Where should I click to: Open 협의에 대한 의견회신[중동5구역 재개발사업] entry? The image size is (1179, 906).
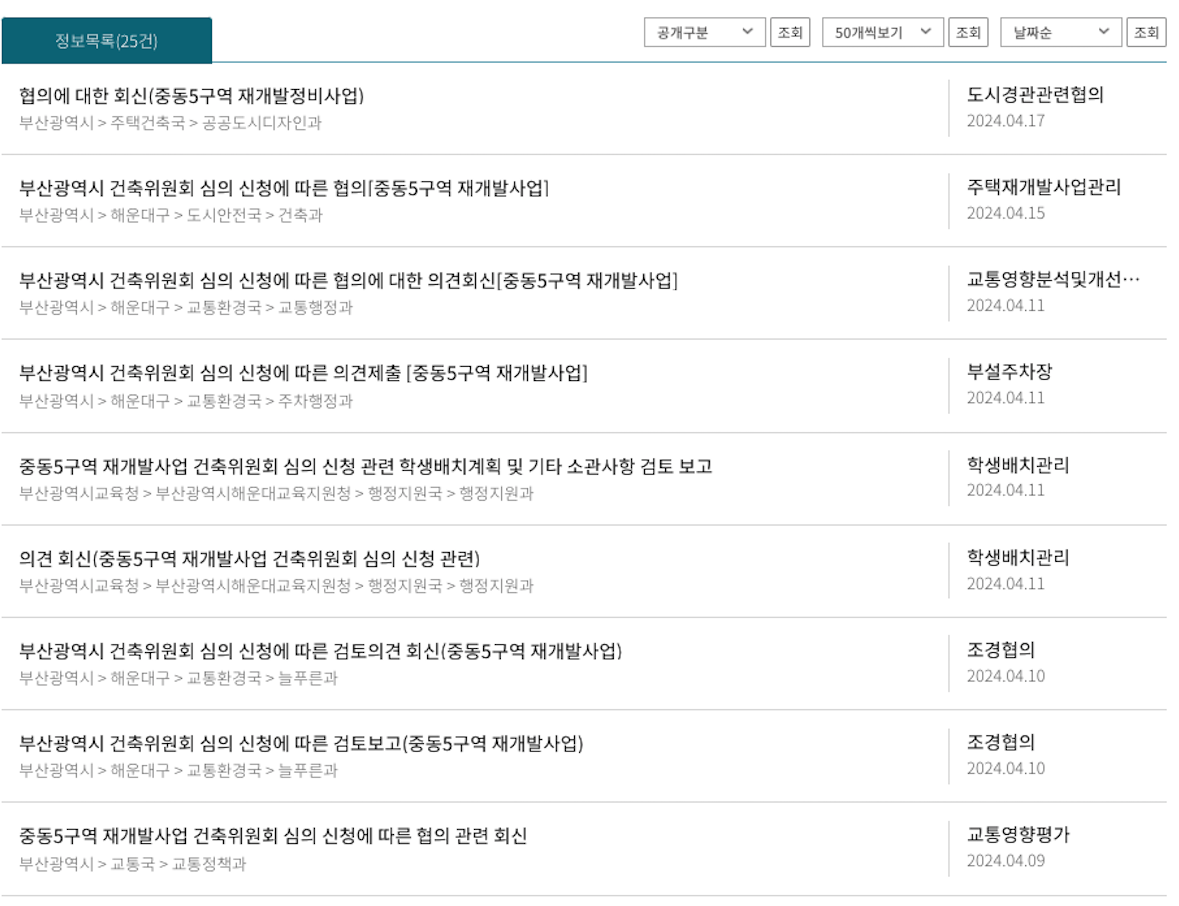coord(349,280)
